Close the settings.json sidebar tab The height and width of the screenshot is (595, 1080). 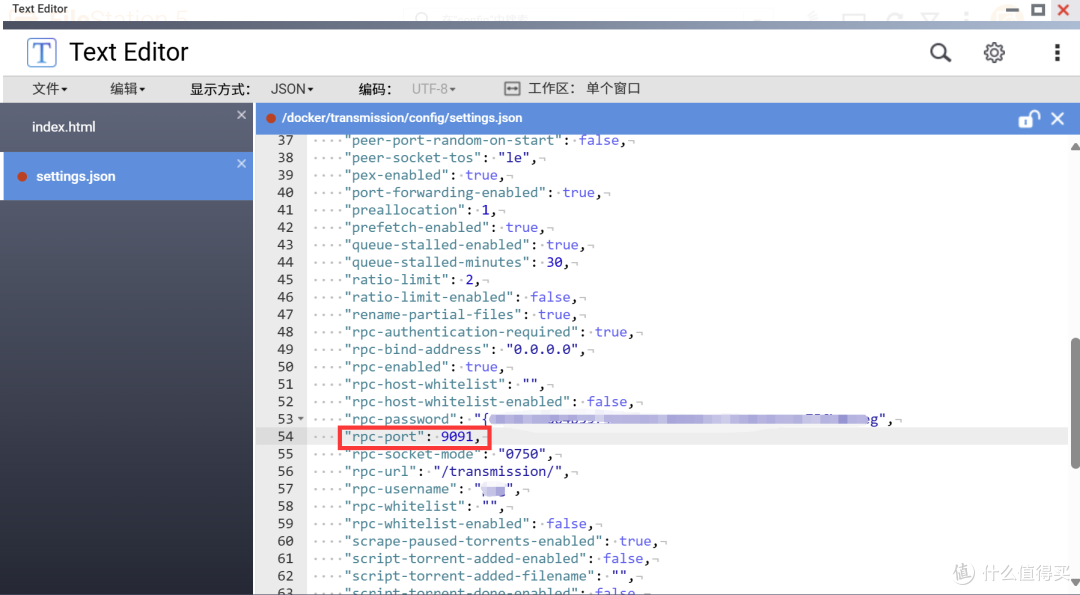coord(241,164)
